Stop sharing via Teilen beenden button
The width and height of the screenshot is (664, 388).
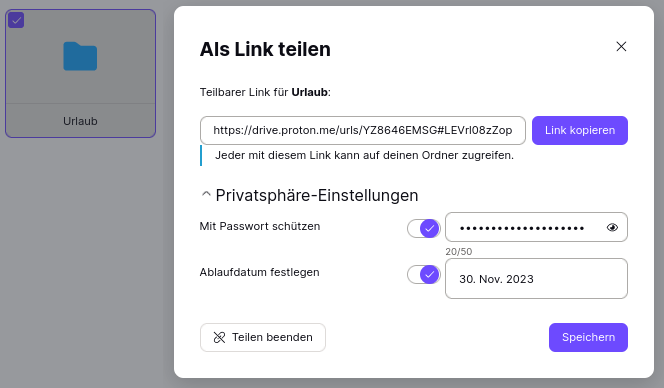coord(263,337)
